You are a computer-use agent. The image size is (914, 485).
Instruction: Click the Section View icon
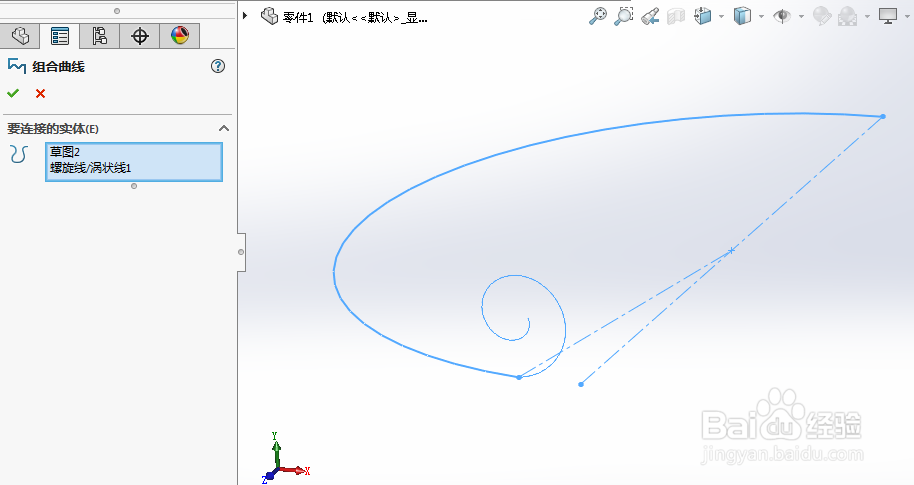coord(676,16)
